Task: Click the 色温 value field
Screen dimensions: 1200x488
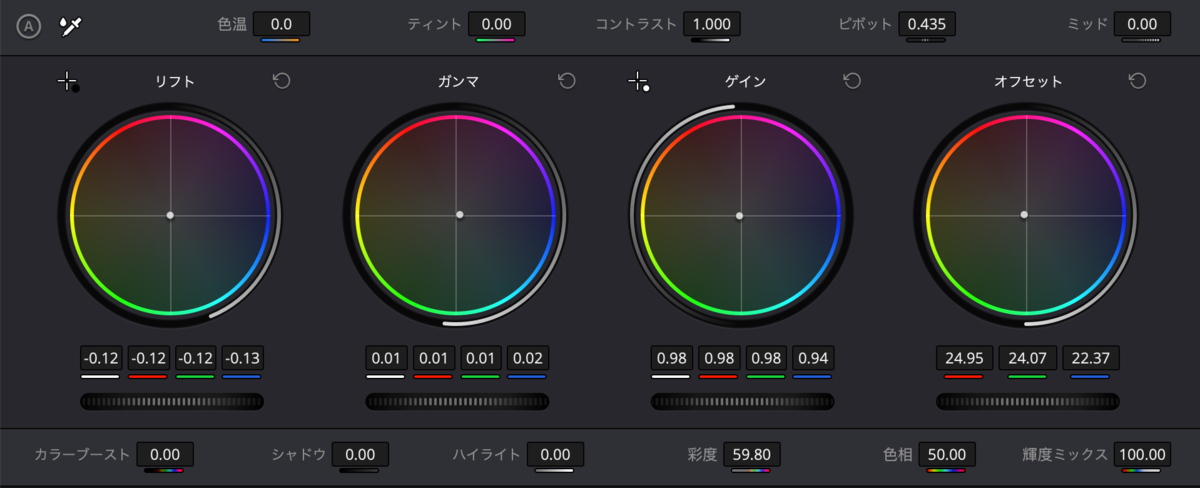Action: click(x=281, y=23)
